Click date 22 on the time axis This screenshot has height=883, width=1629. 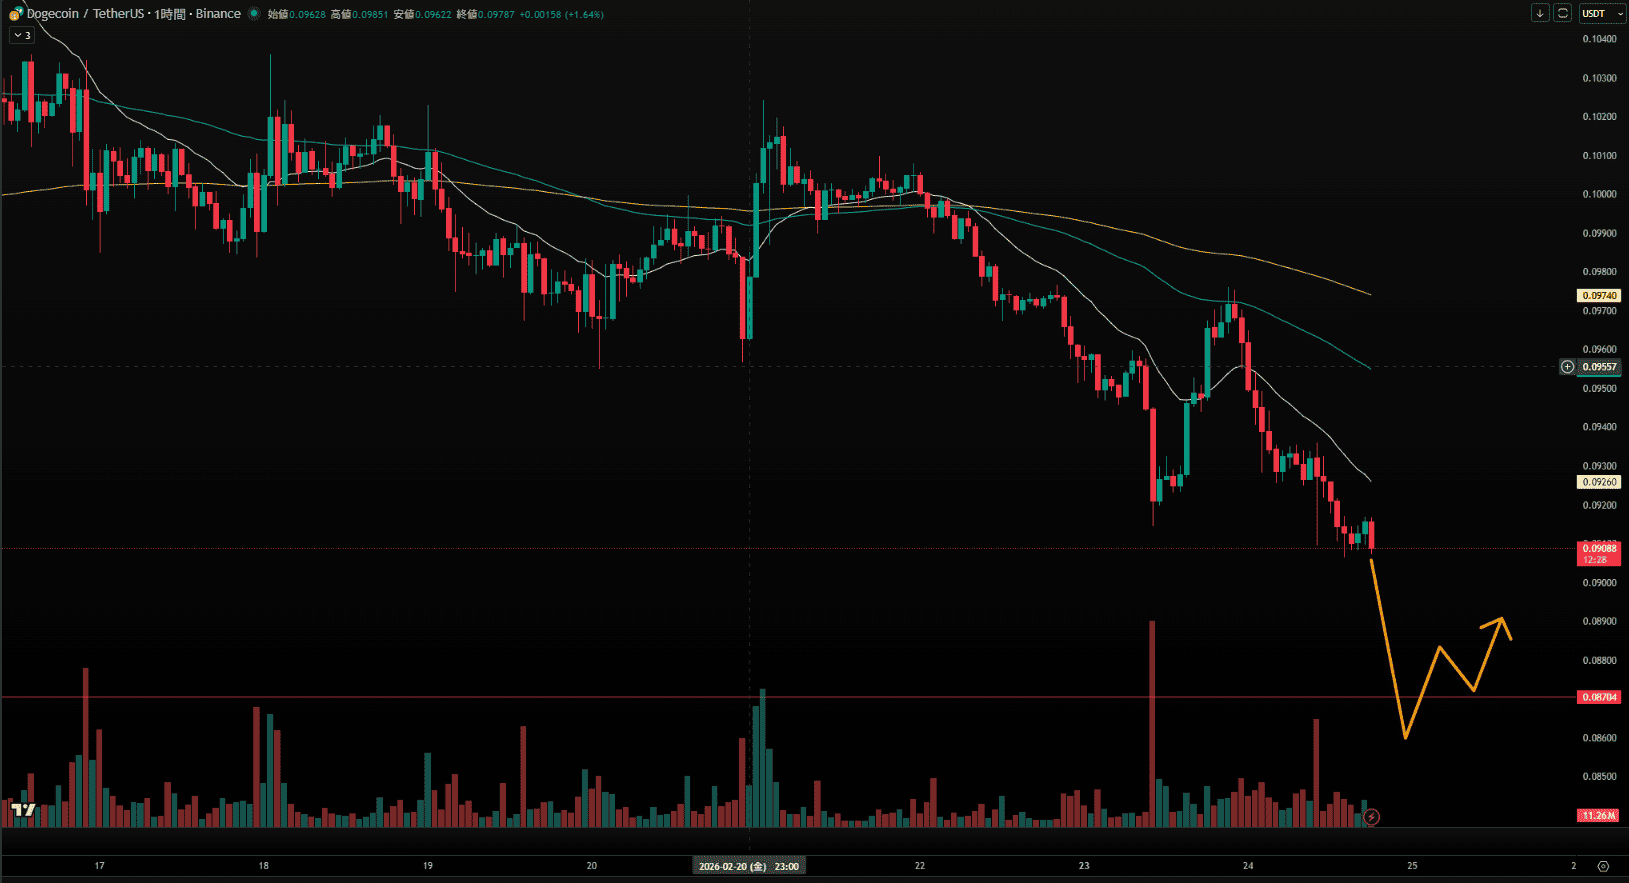point(920,866)
